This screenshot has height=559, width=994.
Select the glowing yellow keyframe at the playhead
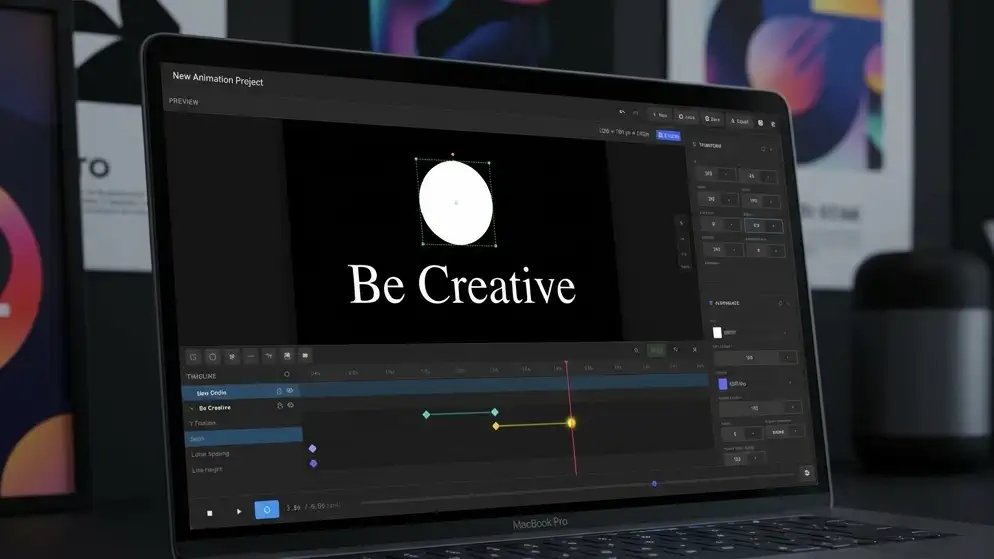pos(571,423)
